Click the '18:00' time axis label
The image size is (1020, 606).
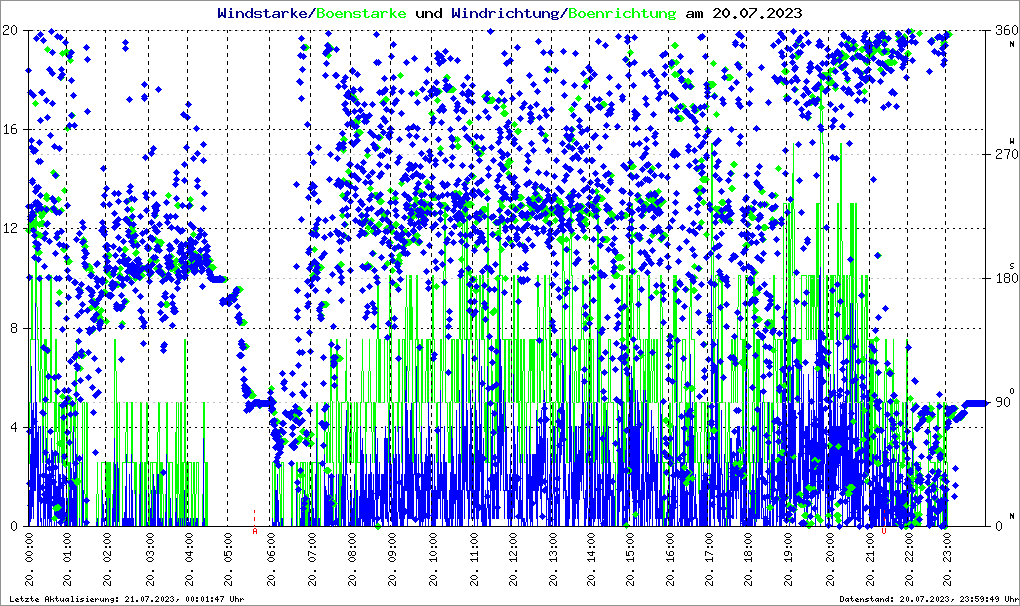click(x=748, y=547)
